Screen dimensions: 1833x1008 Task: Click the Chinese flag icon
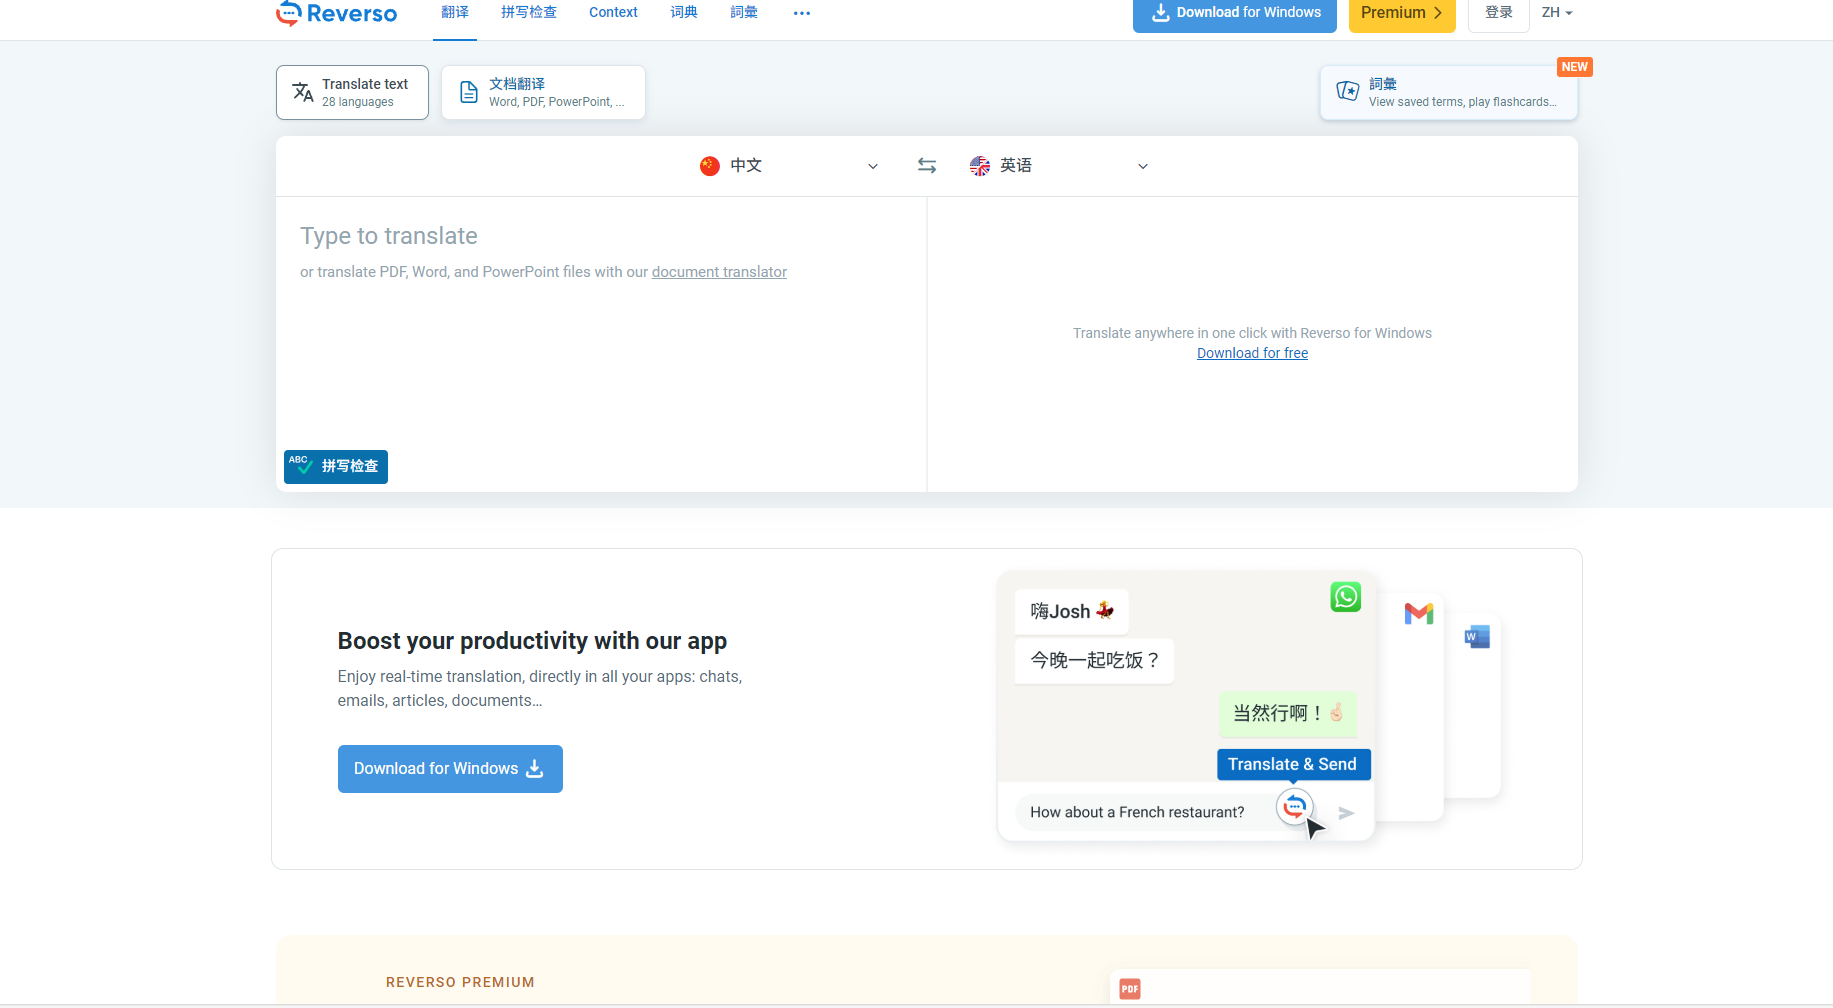click(x=710, y=166)
